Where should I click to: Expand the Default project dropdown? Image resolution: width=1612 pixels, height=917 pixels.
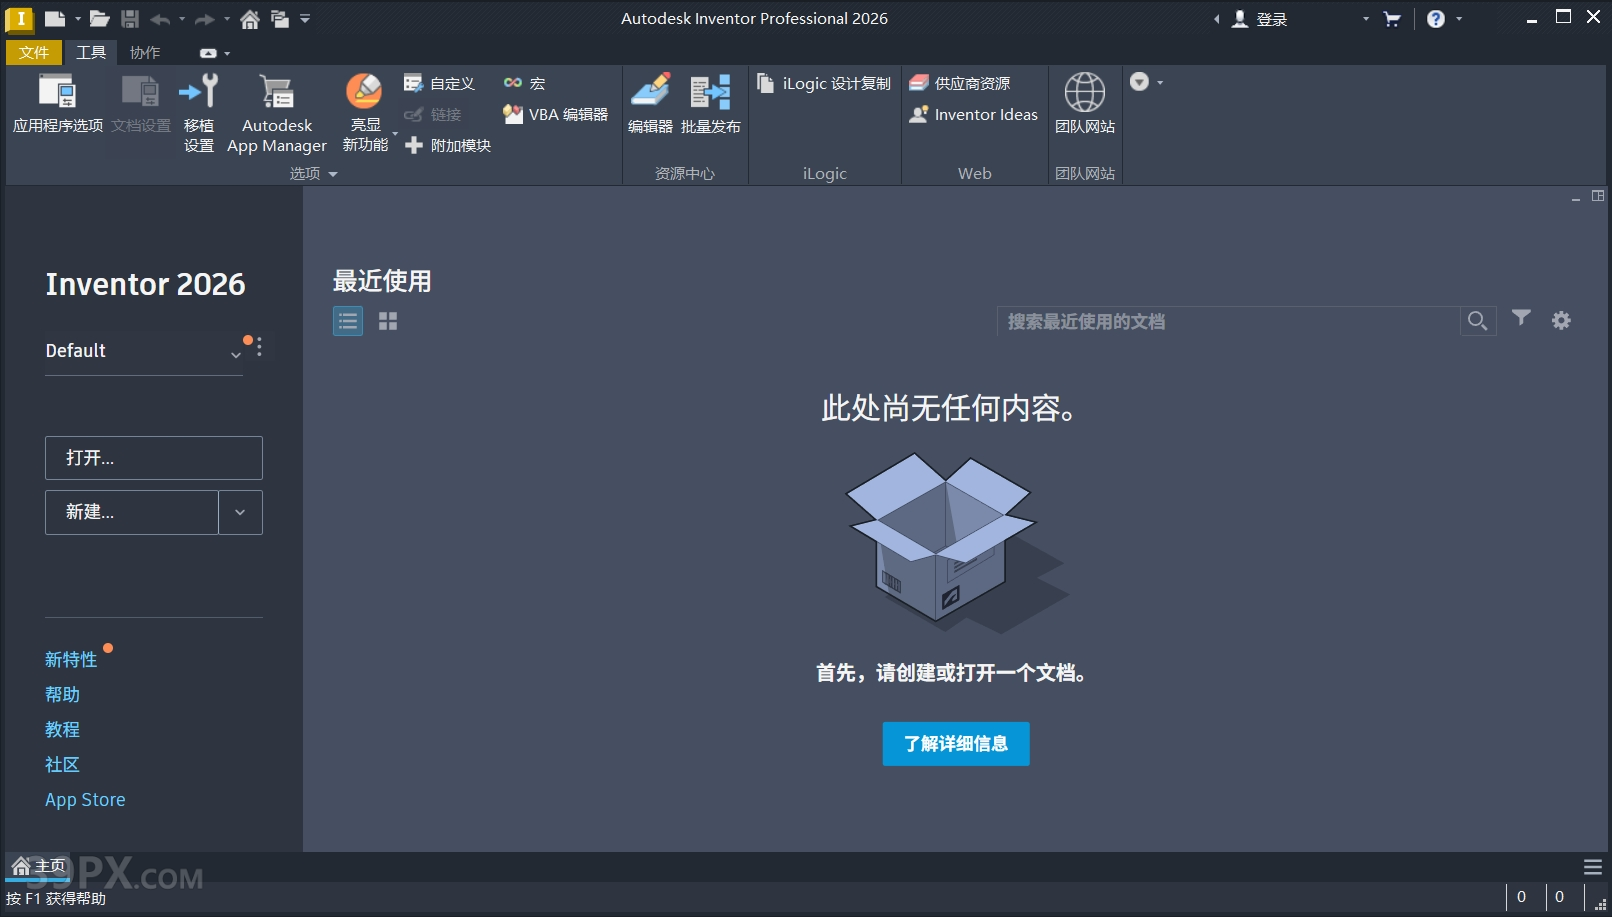(236, 354)
